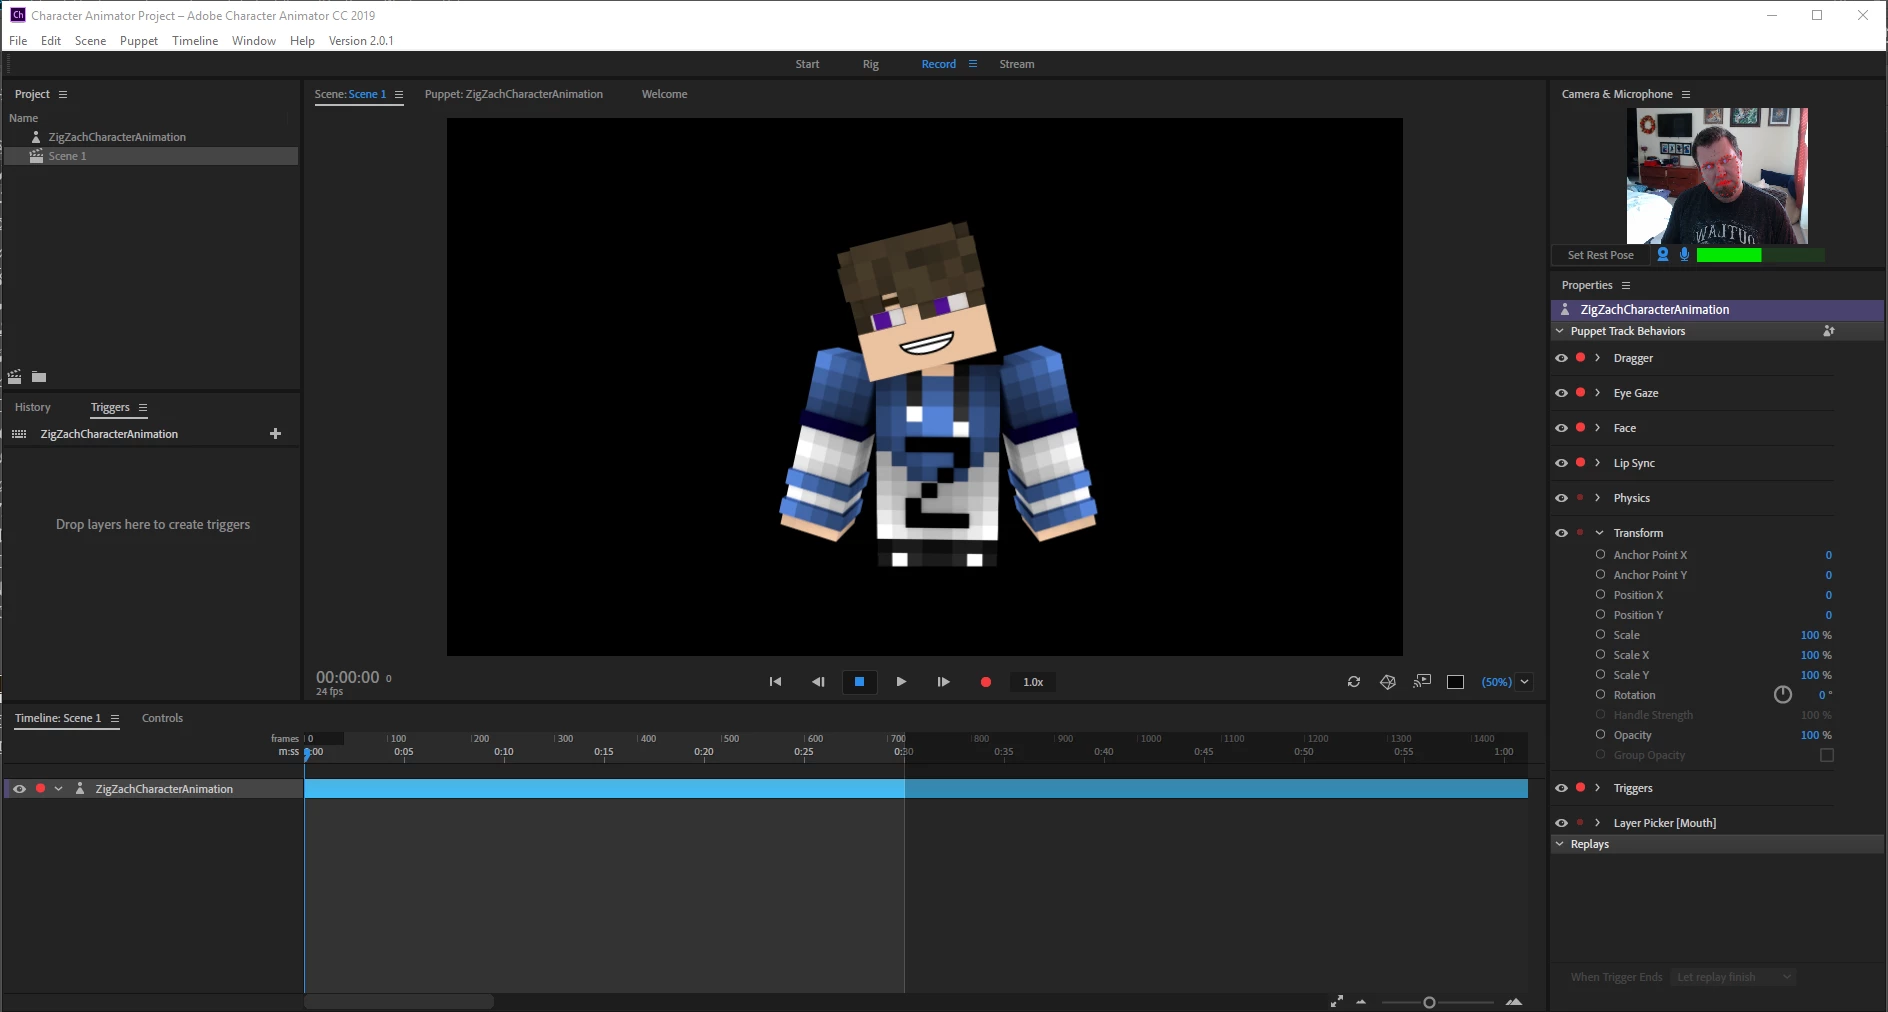
Task: Play the scene
Action: tap(901, 682)
